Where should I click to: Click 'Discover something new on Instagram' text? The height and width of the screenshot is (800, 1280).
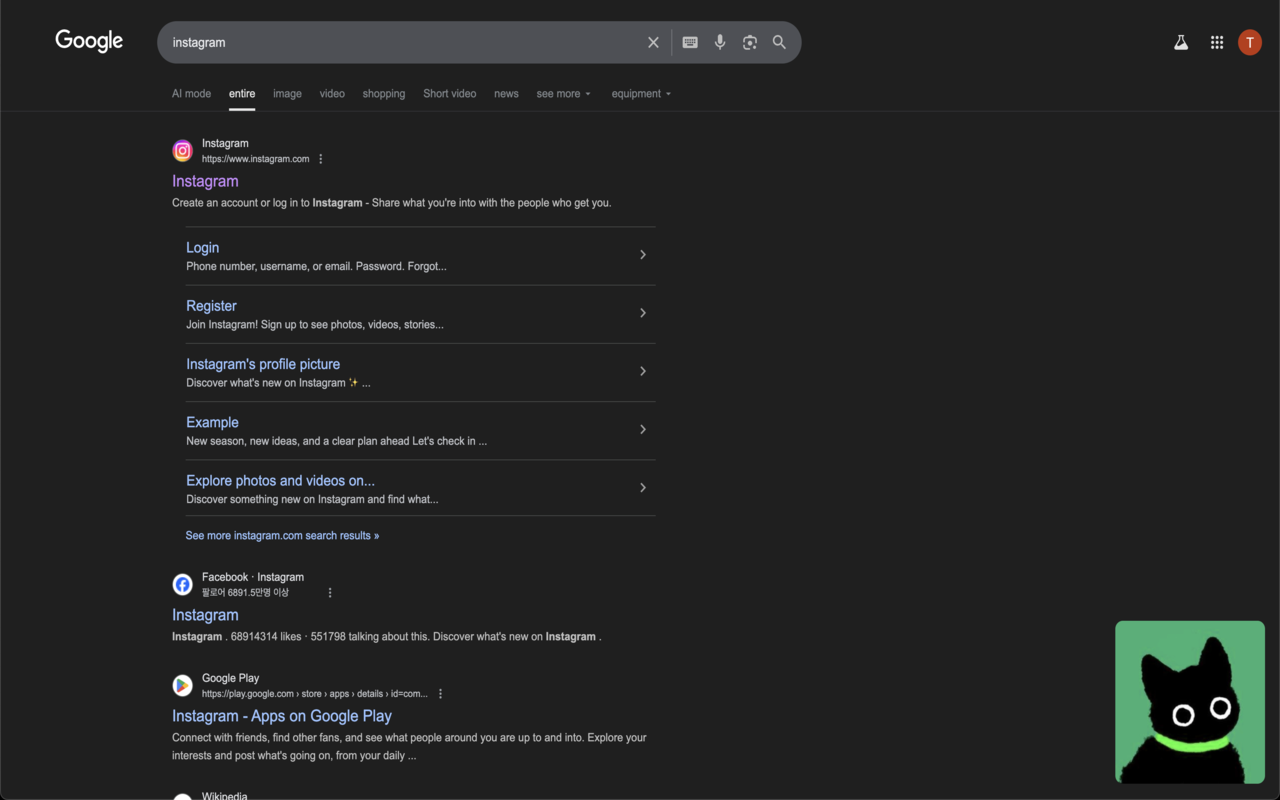[x=312, y=499]
